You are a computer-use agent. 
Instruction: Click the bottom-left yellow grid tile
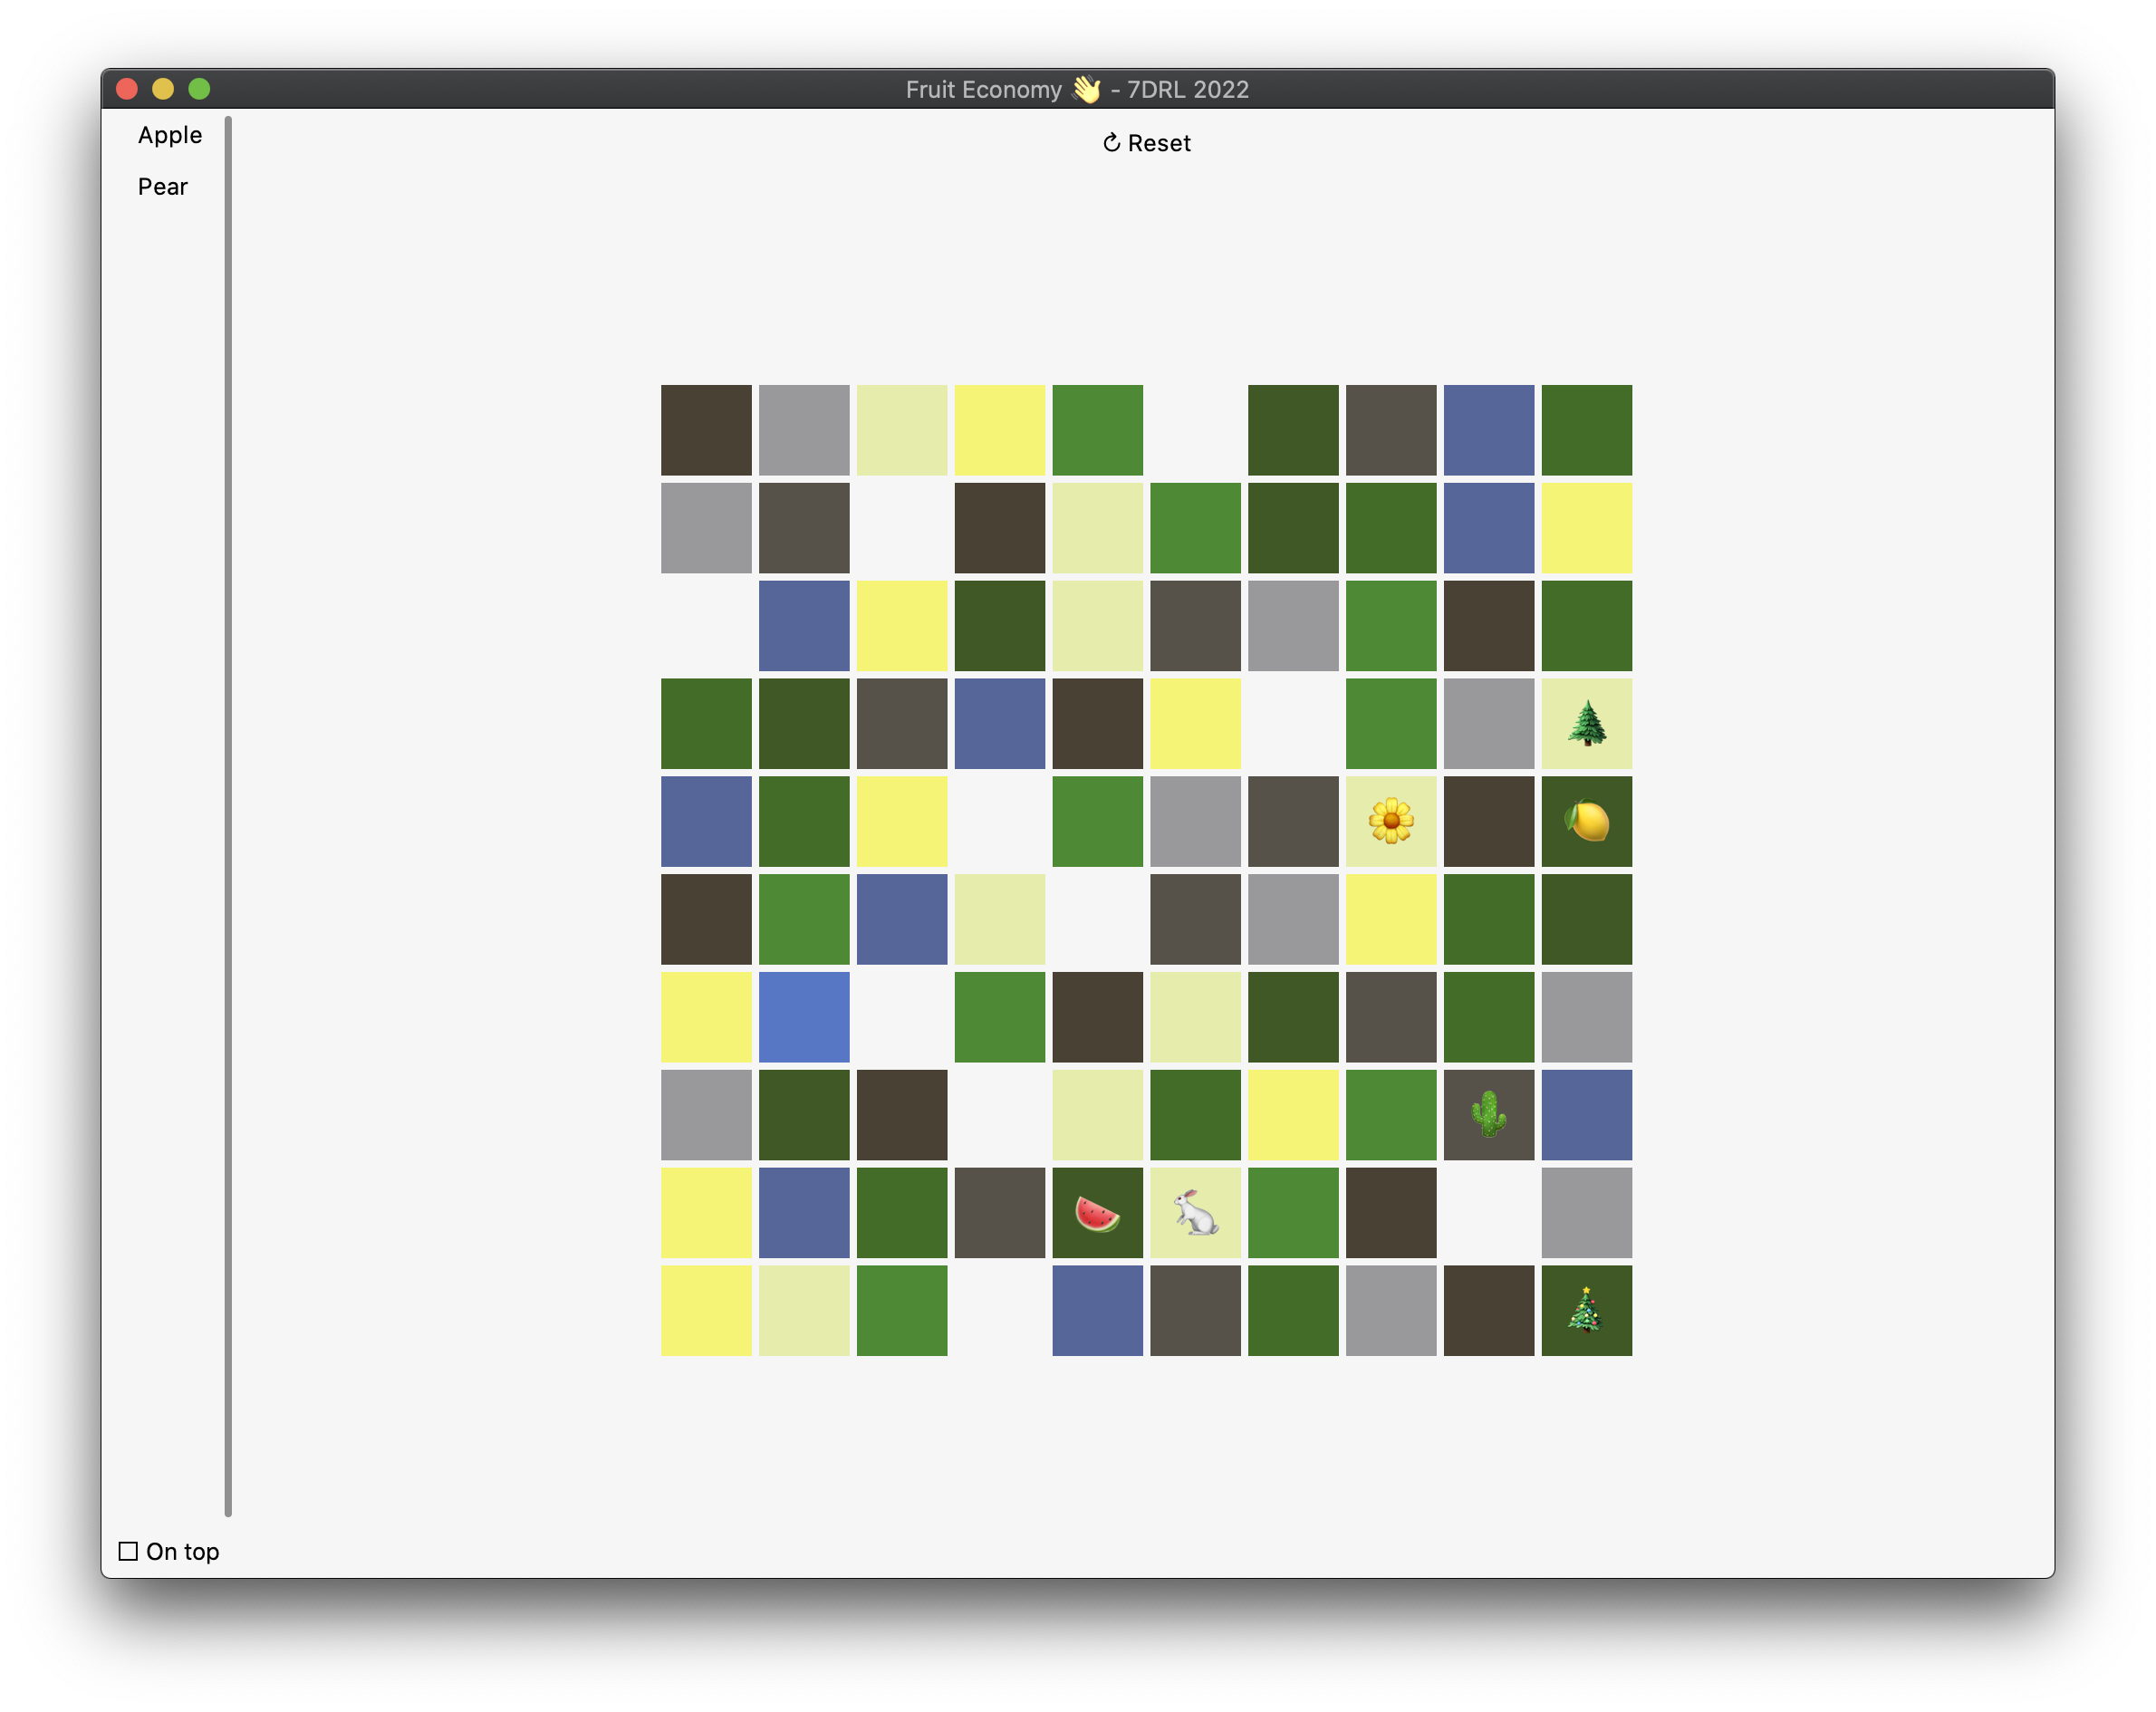coord(706,1310)
